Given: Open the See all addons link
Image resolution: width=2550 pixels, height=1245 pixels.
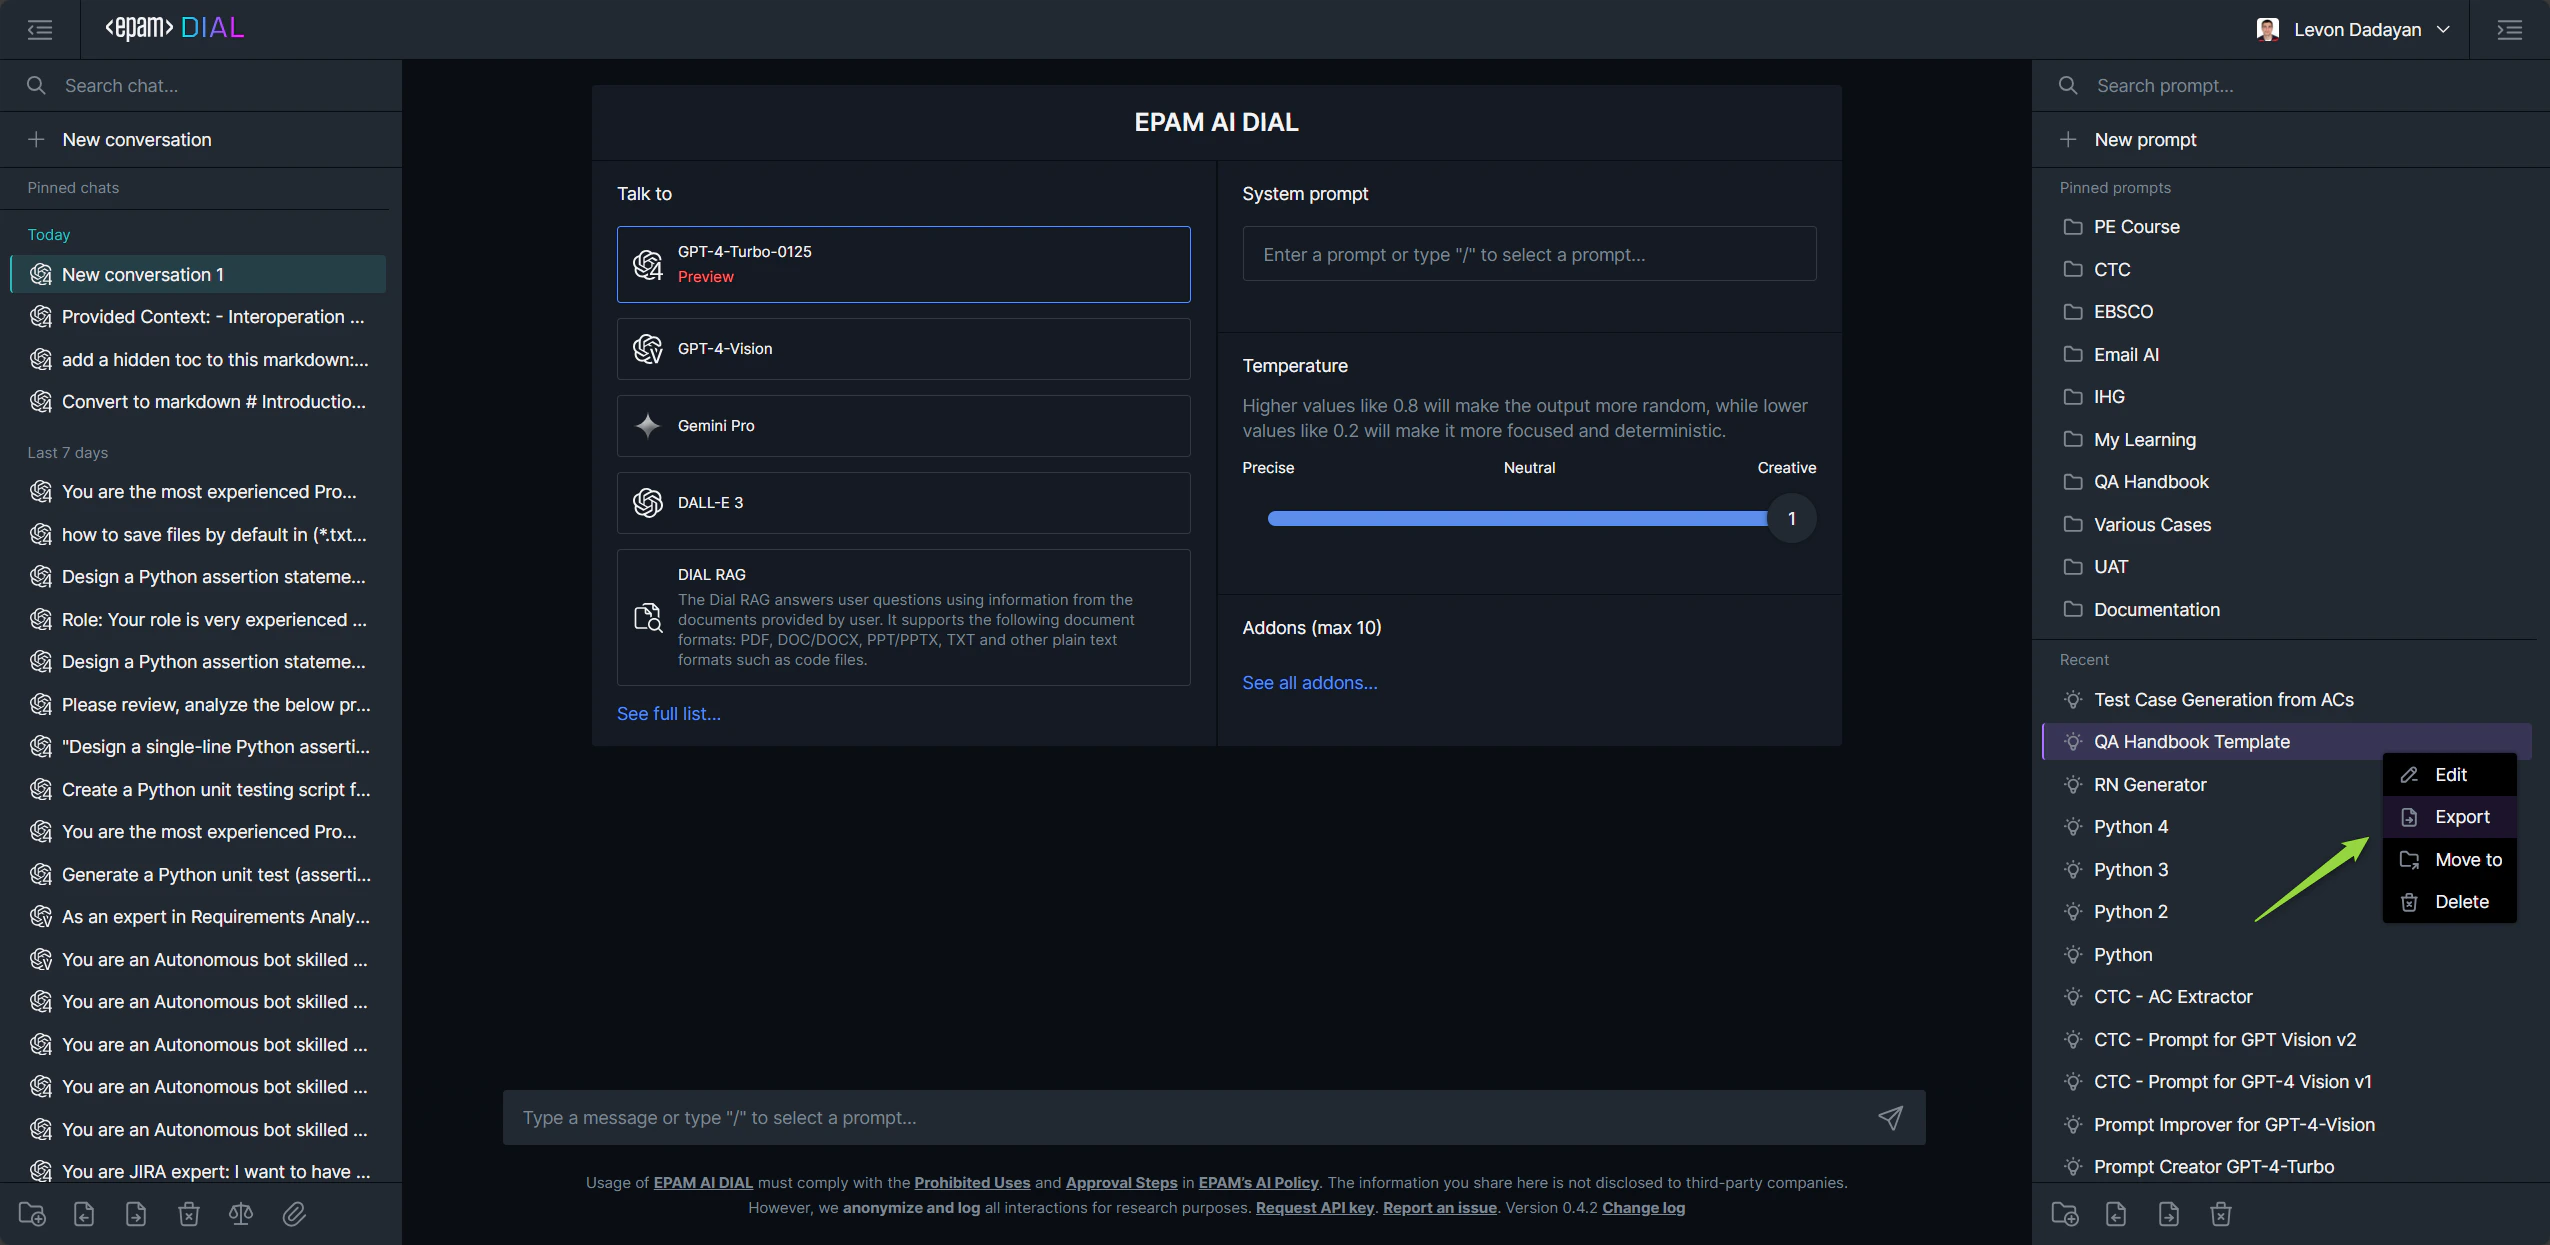Looking at the screenshot, I should point(1309,683).
